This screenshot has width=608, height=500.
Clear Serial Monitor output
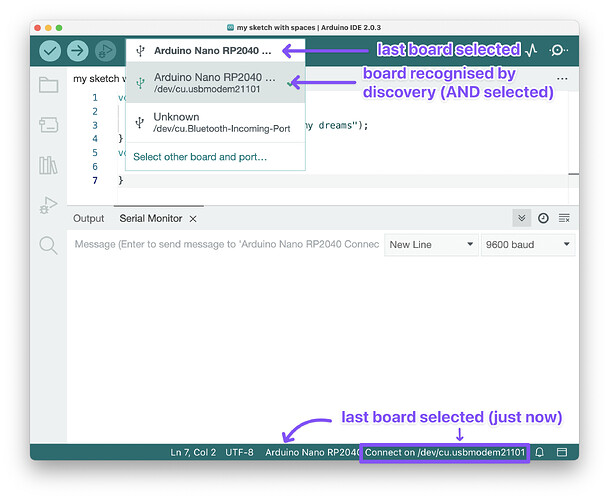[x=564, y=218]
